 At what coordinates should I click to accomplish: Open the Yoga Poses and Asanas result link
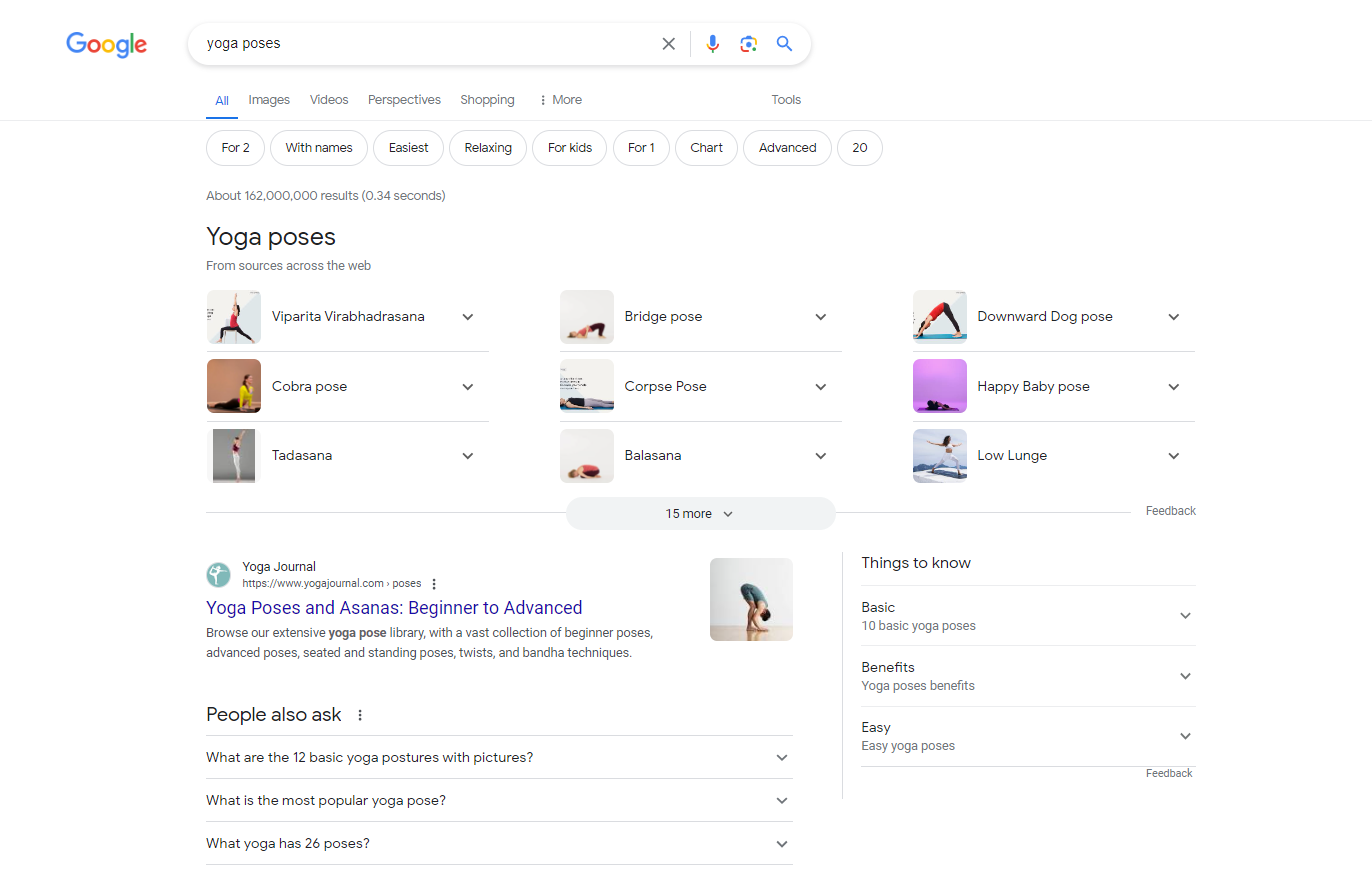click(394, 608)
